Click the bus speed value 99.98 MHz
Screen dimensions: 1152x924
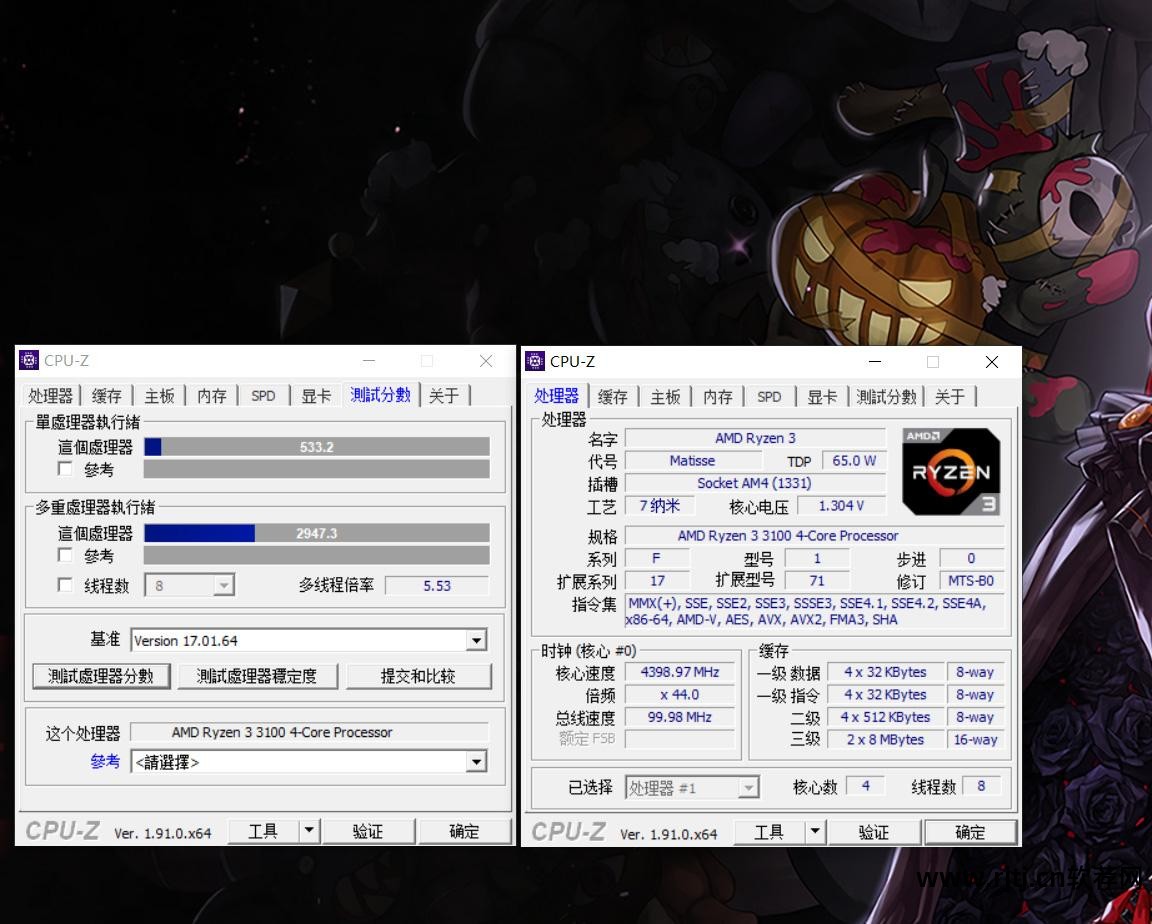tap(680, 717)
